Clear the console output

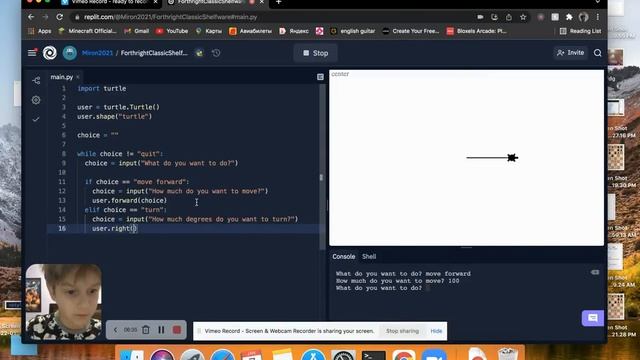pos(595,272)
